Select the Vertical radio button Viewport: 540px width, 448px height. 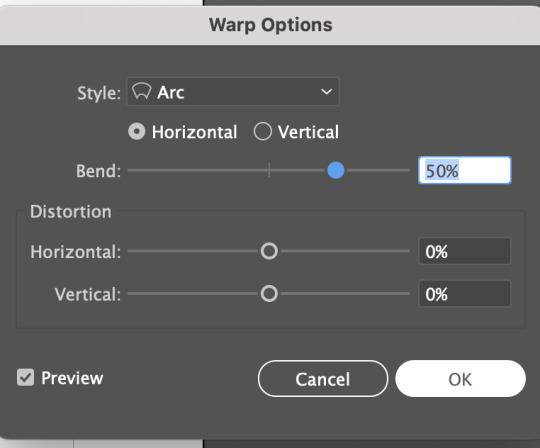click(262, 132)
